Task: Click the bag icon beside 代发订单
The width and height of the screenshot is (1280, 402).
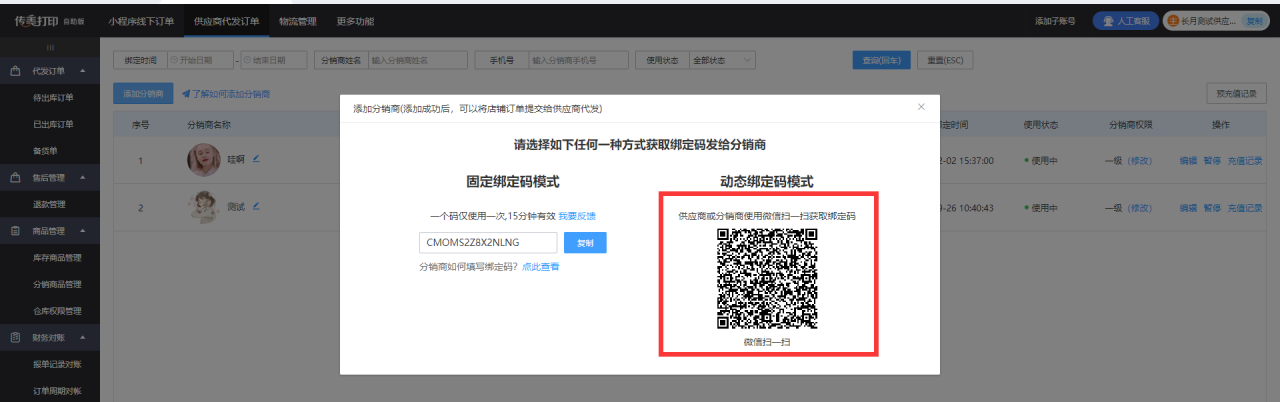Action: pos(16,71)
